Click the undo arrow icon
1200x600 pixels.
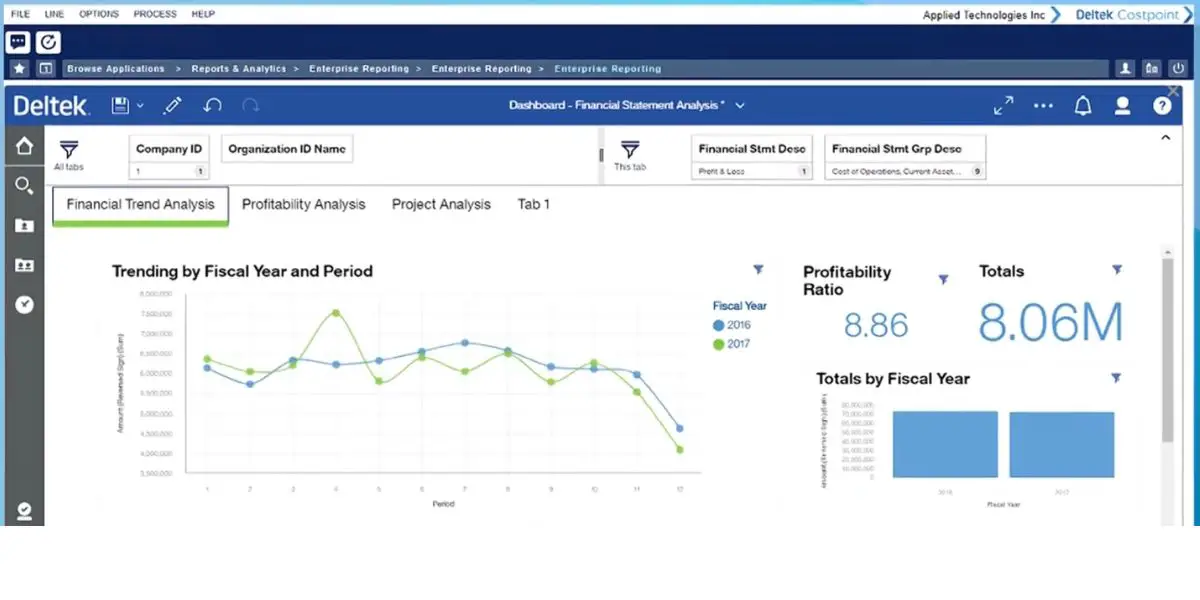click(212, 105)
